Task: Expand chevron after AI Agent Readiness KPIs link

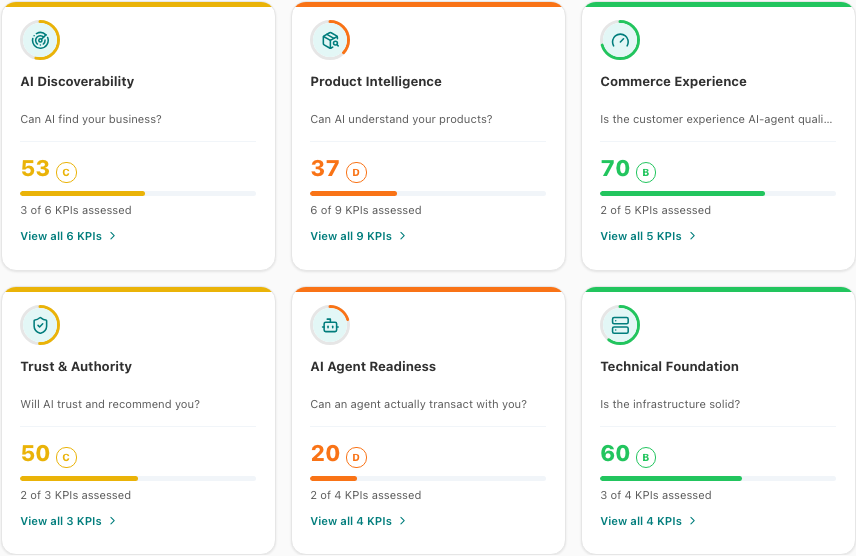Action: coord(402,521)
